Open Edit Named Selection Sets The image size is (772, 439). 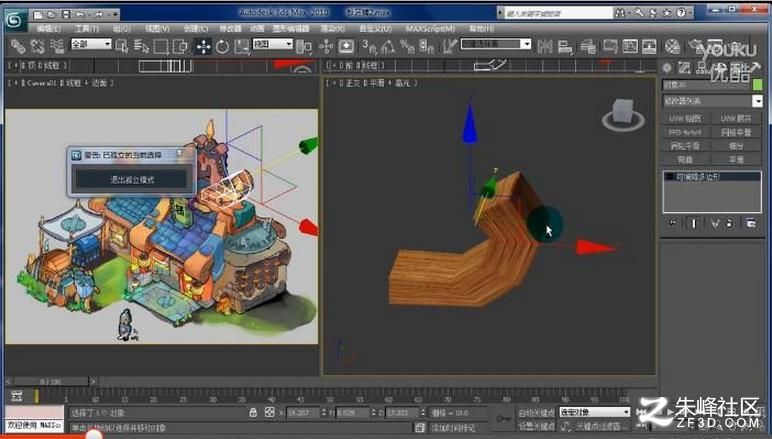click(449, 46)
